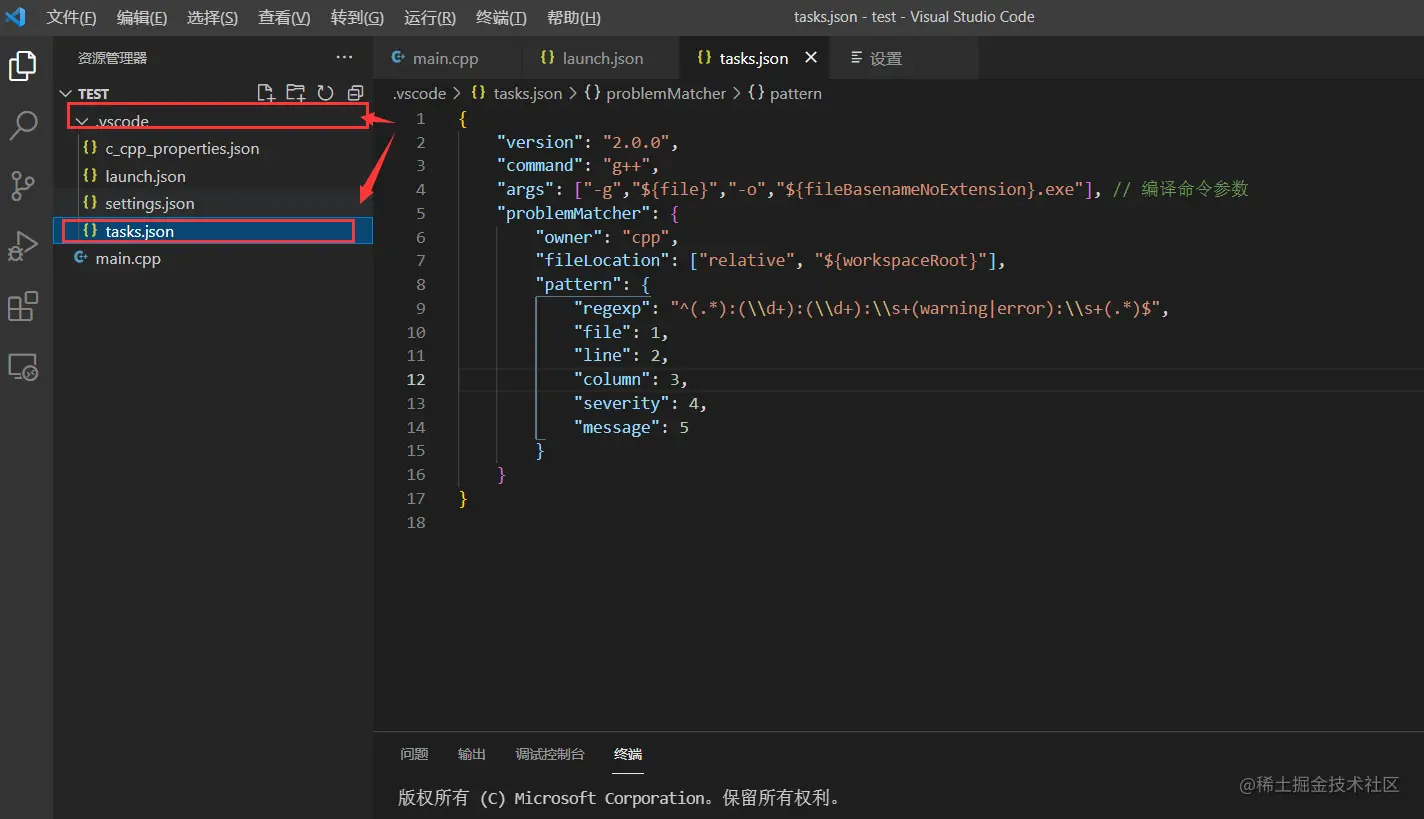Screen dimensions: 1424x819
Task: Open the Extensions view
Action: click(x=24, y=306)
